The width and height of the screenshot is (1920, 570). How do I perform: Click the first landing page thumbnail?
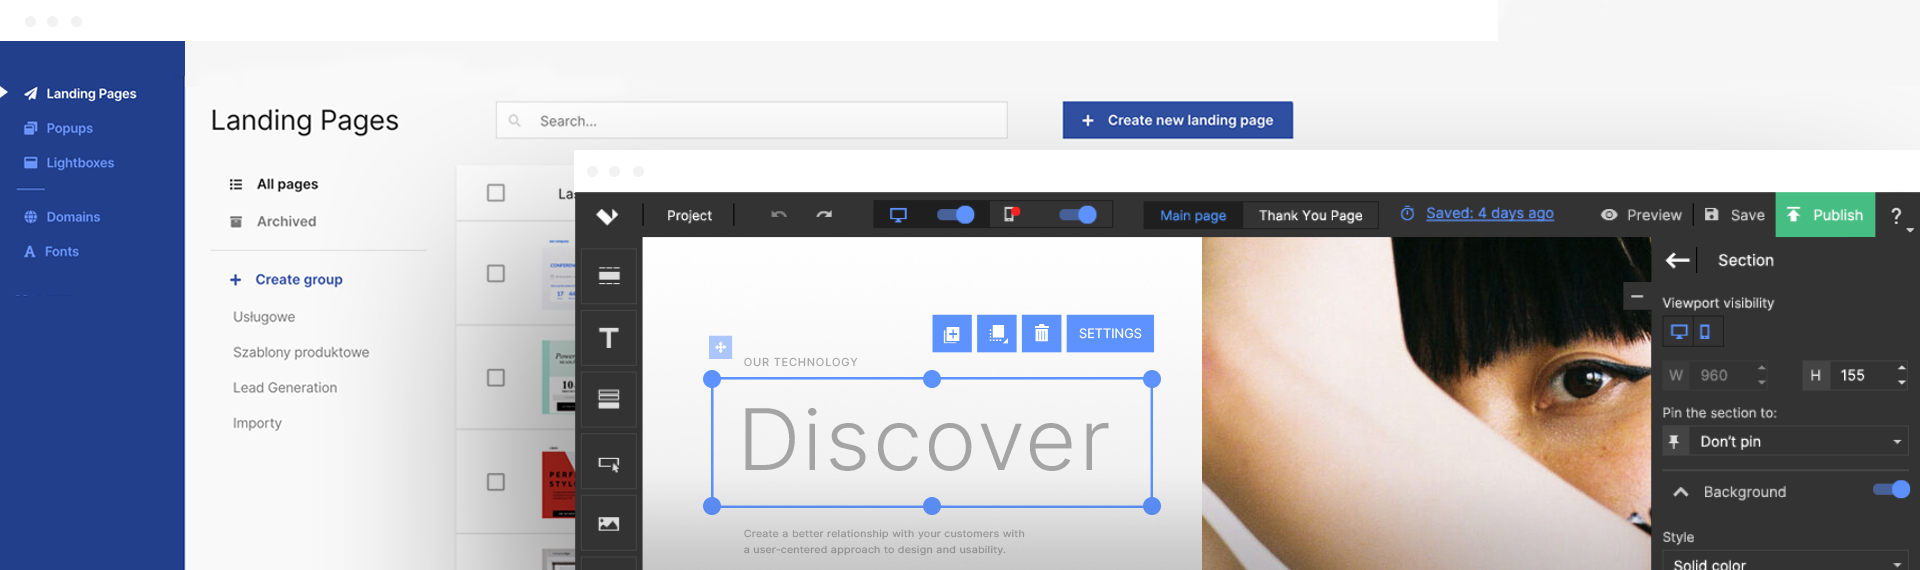[560, 272]
